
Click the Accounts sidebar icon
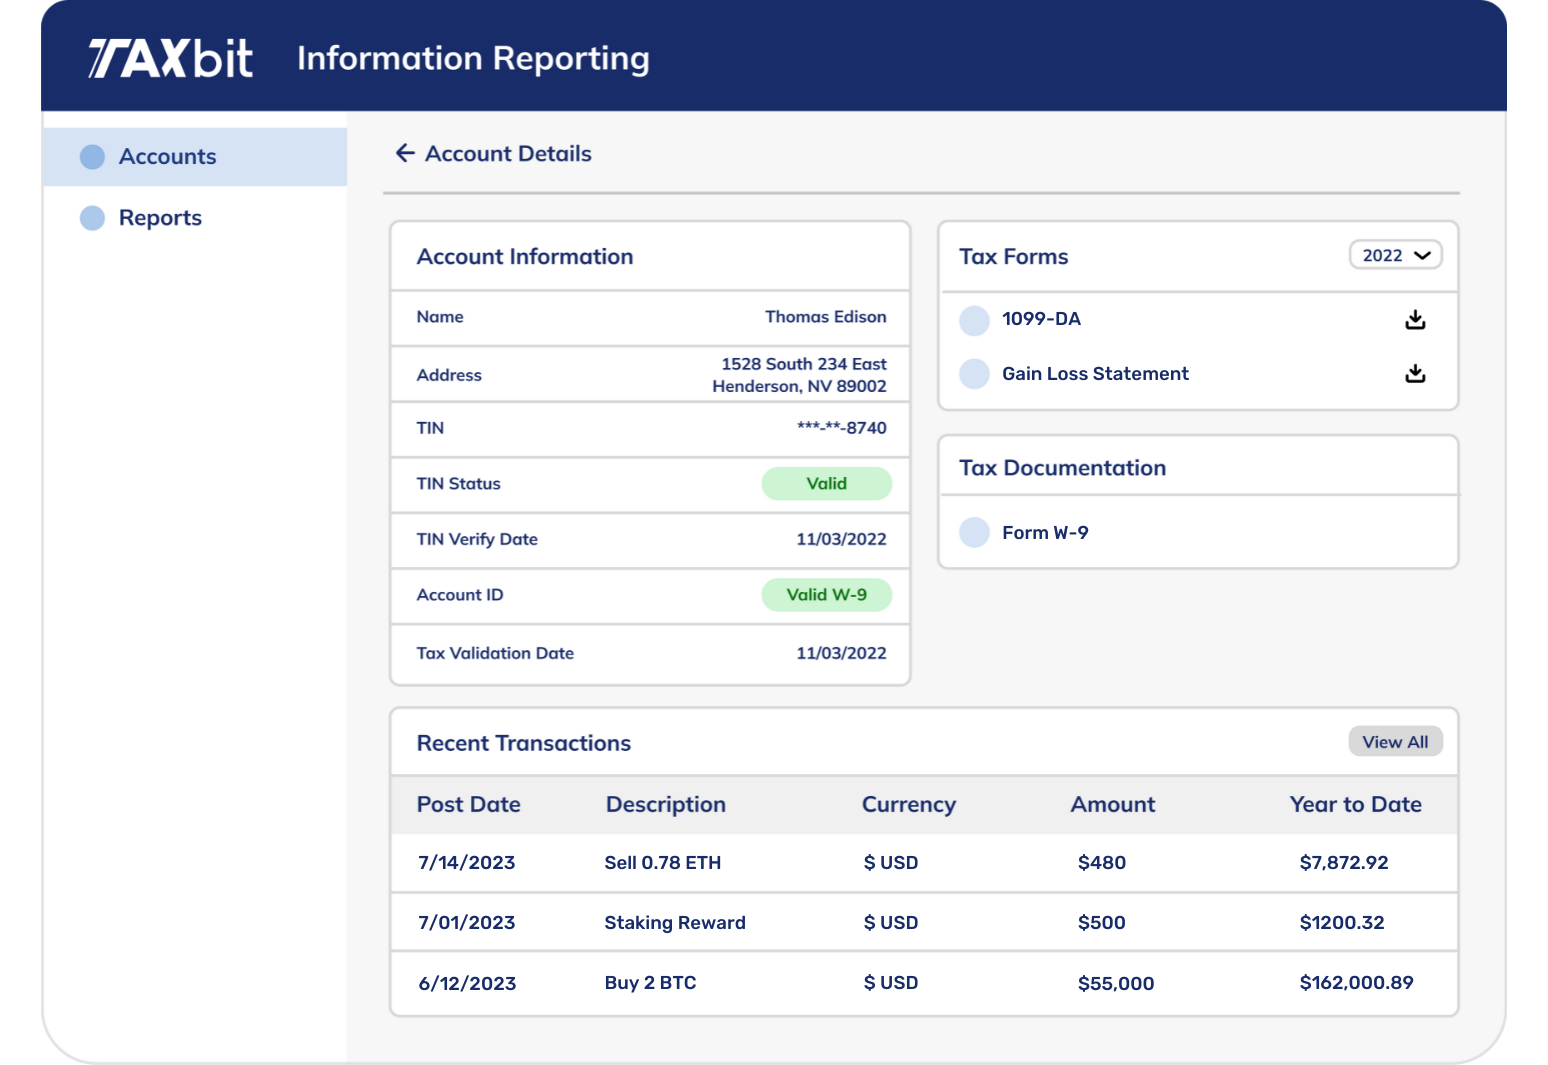pos(92,156)
